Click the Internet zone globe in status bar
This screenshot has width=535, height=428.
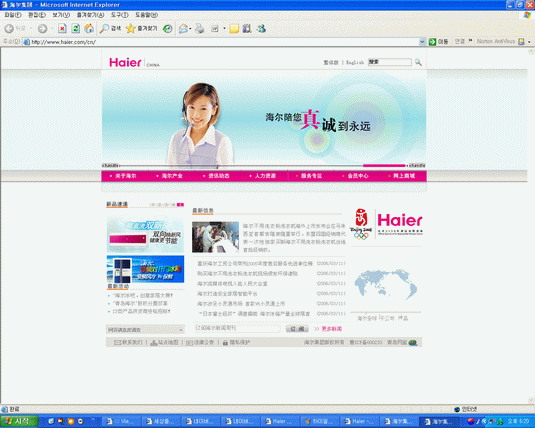tap(457, 409)
